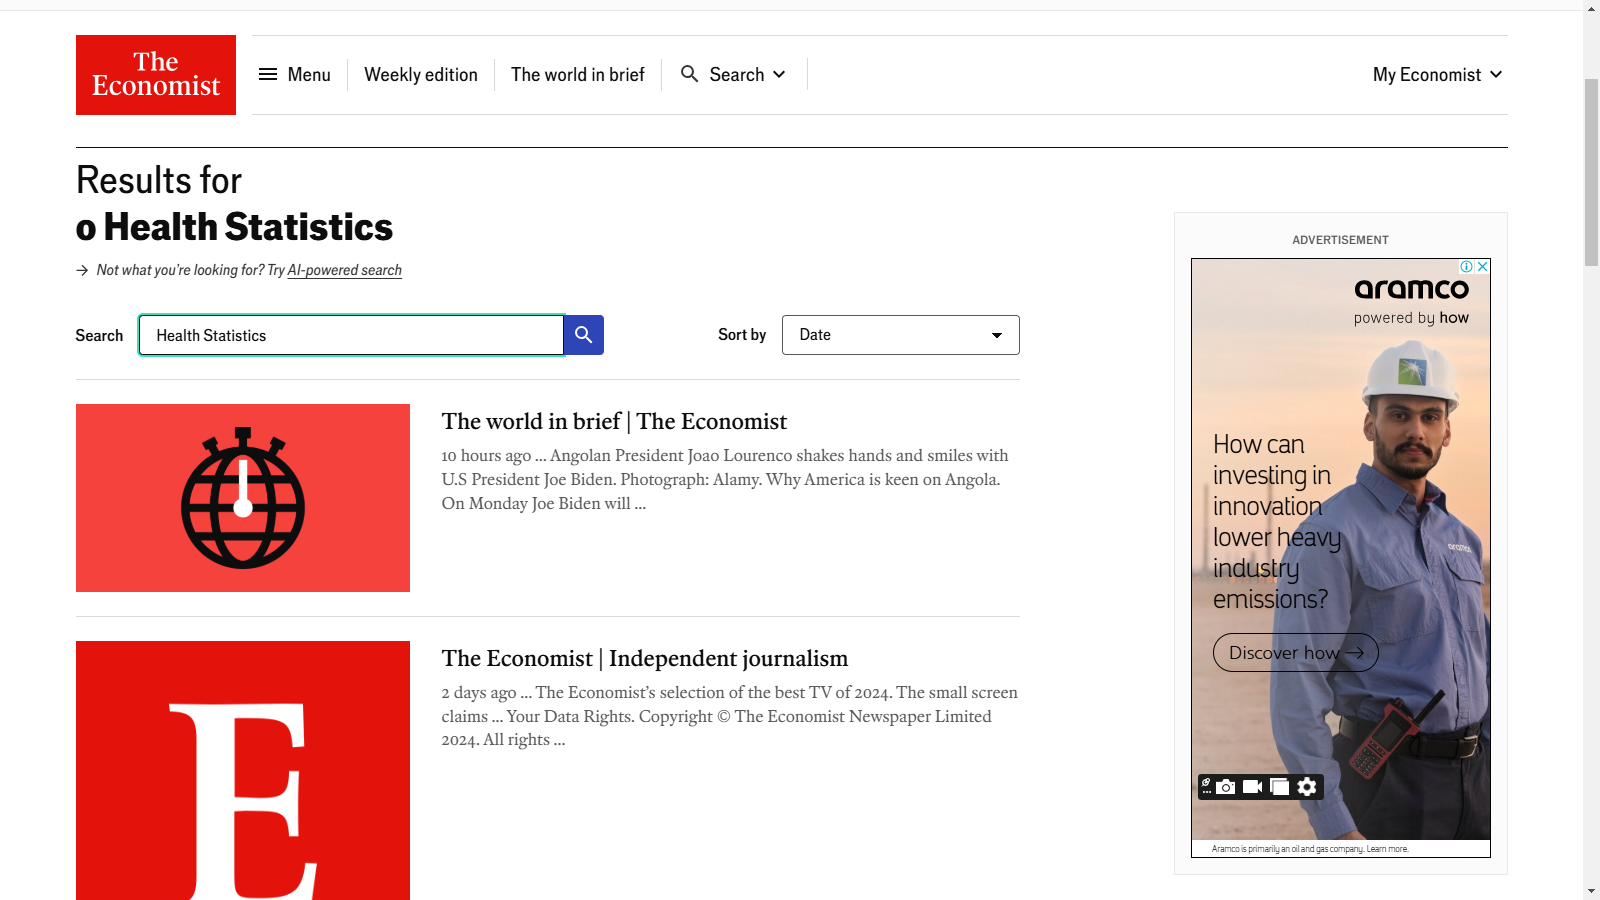Open the hamburger Menu
The width and height of the screenshot is (1600, 900).
click(294, 75)
